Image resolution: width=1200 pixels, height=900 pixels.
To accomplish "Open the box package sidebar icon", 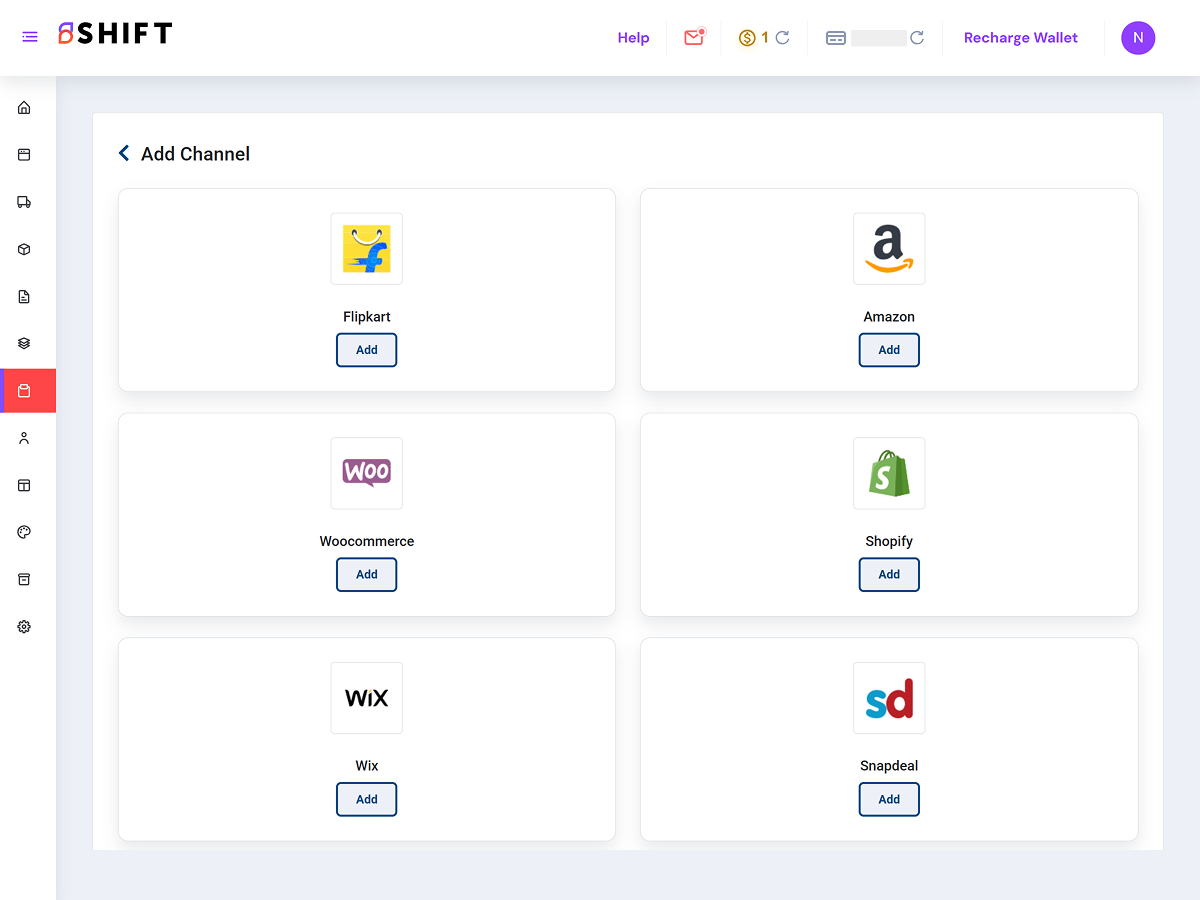I will click(x=24, y=249).
